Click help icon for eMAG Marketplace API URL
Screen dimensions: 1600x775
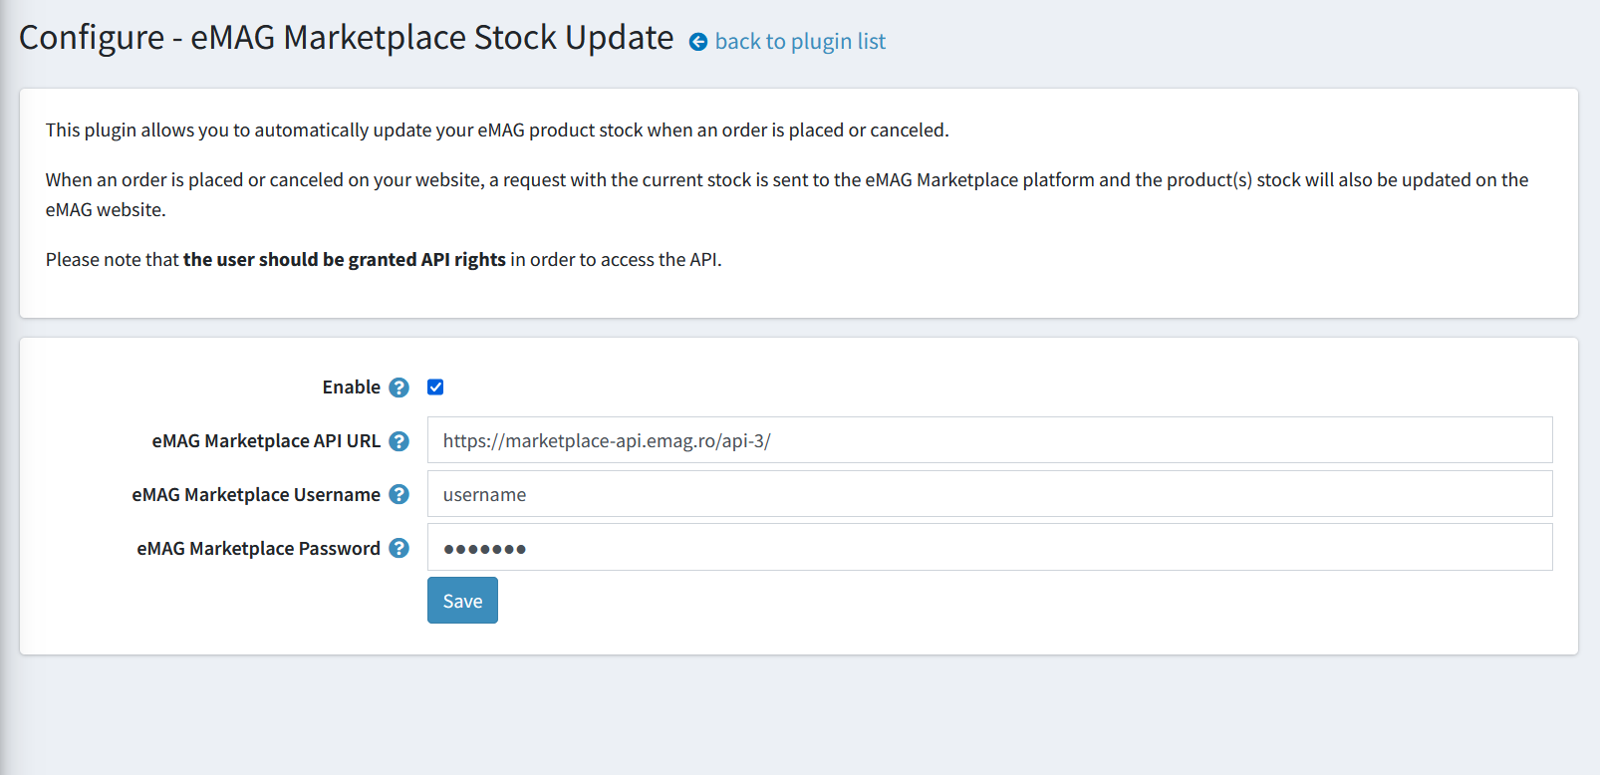[399, 442]
